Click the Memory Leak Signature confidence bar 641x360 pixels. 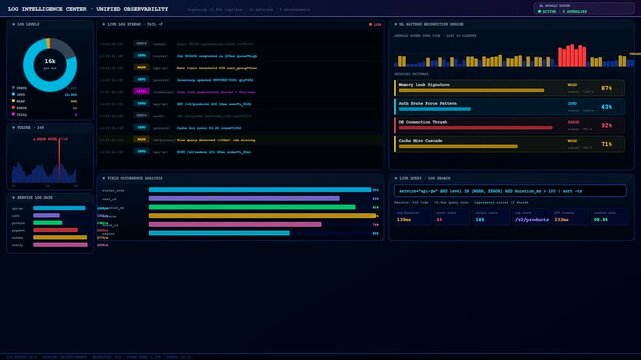click(x=471, y=90)
